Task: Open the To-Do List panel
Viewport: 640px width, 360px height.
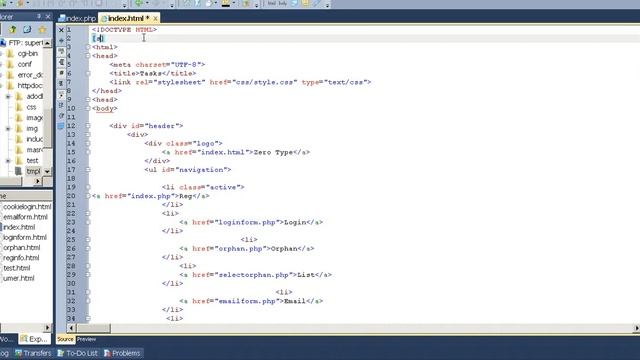Action: [x=78, y=353]
